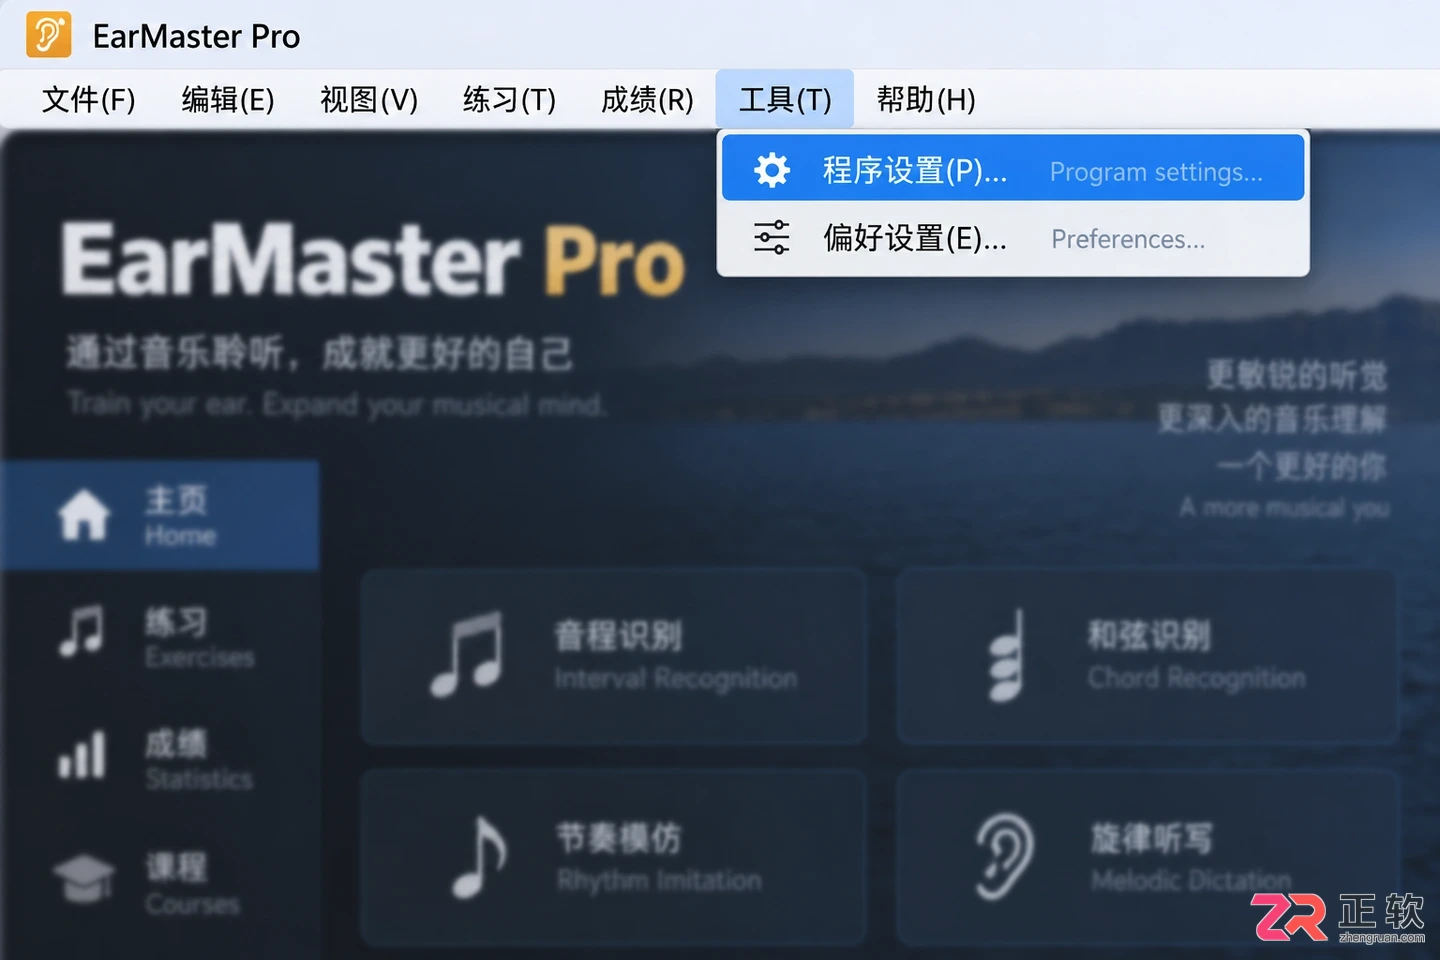This screenshot has width=1440, height=960.
Task: Select 主页 Home label in the sidebar
Action: tap(180, 516)
